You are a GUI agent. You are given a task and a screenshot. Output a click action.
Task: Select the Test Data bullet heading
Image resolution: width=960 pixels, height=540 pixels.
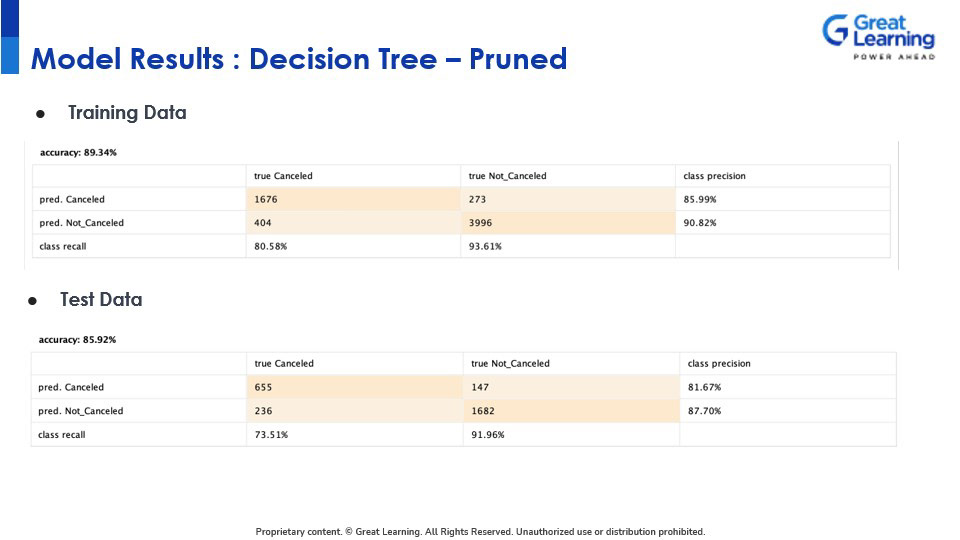pos(101,300)
